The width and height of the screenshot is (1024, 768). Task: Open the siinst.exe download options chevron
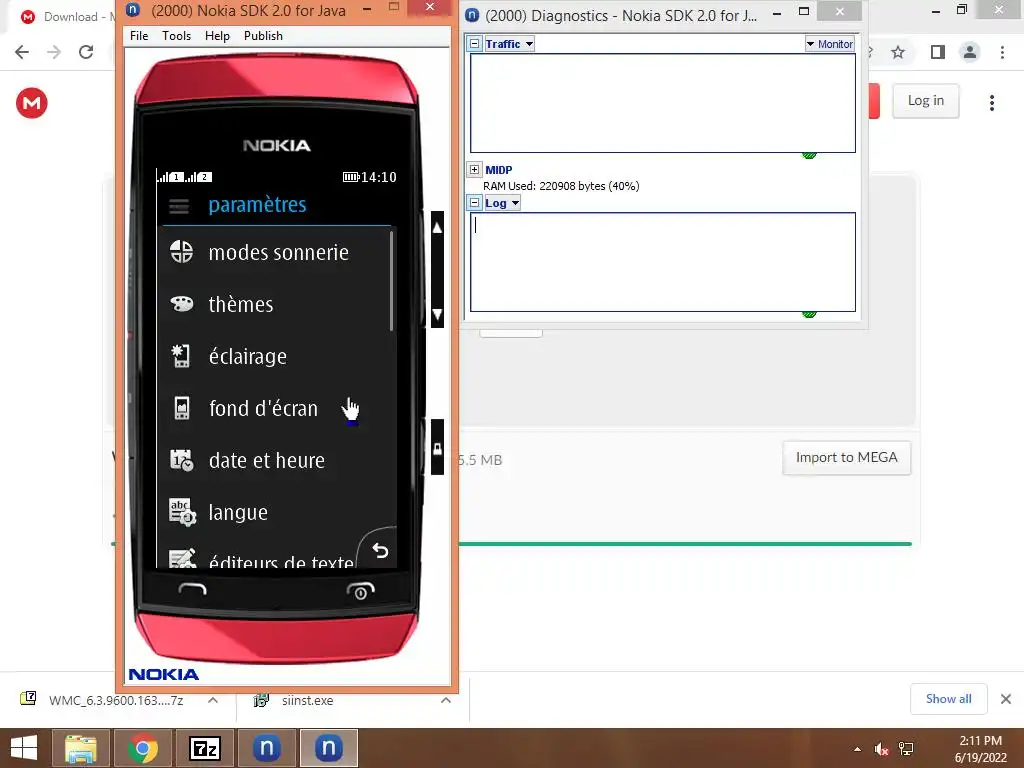[446, 700]
